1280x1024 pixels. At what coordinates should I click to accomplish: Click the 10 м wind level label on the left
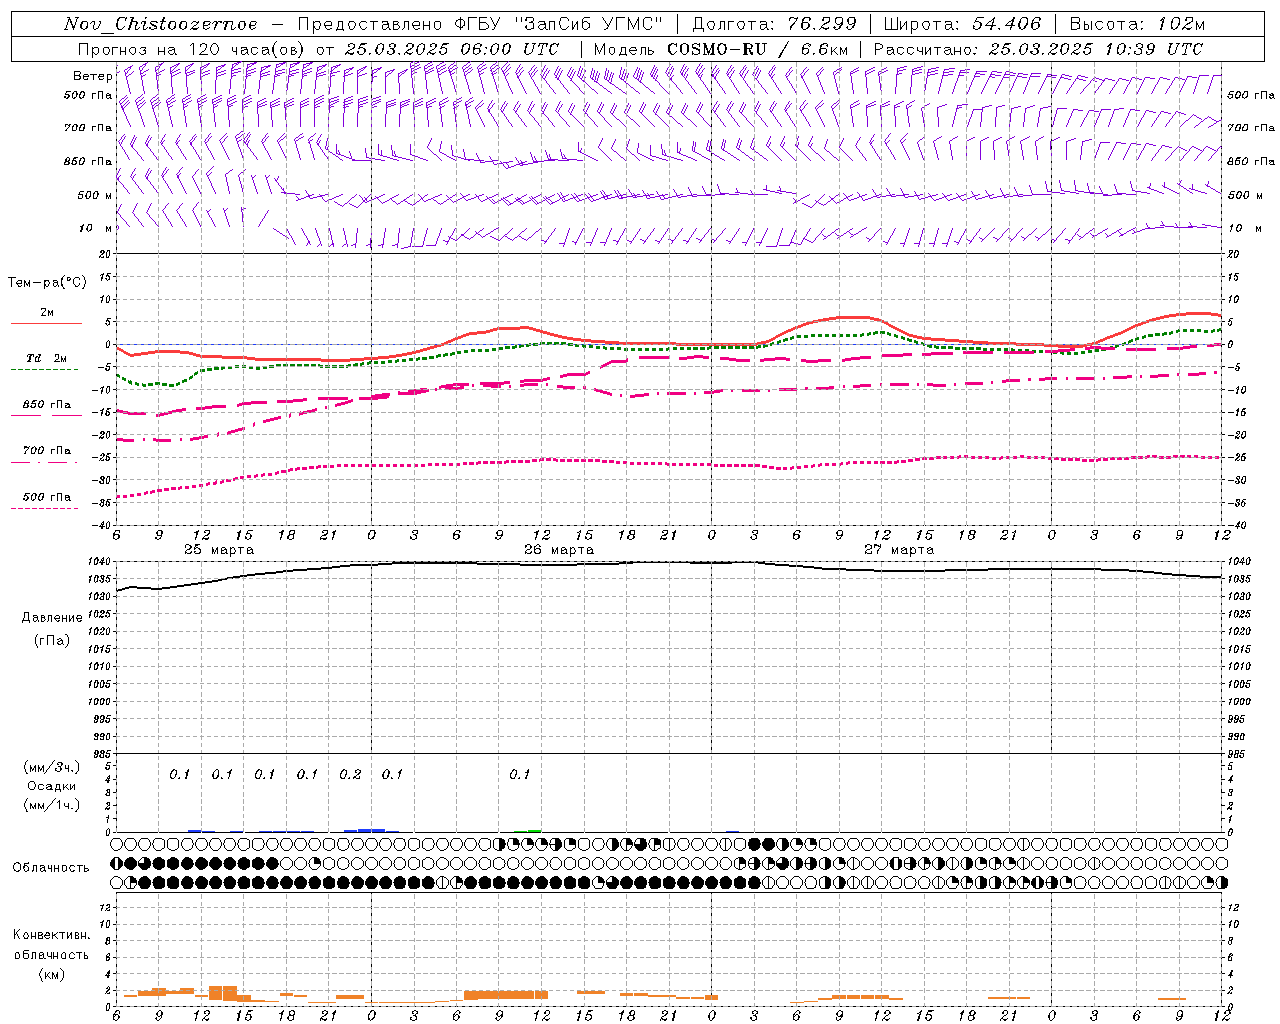(x=95, y=228)
